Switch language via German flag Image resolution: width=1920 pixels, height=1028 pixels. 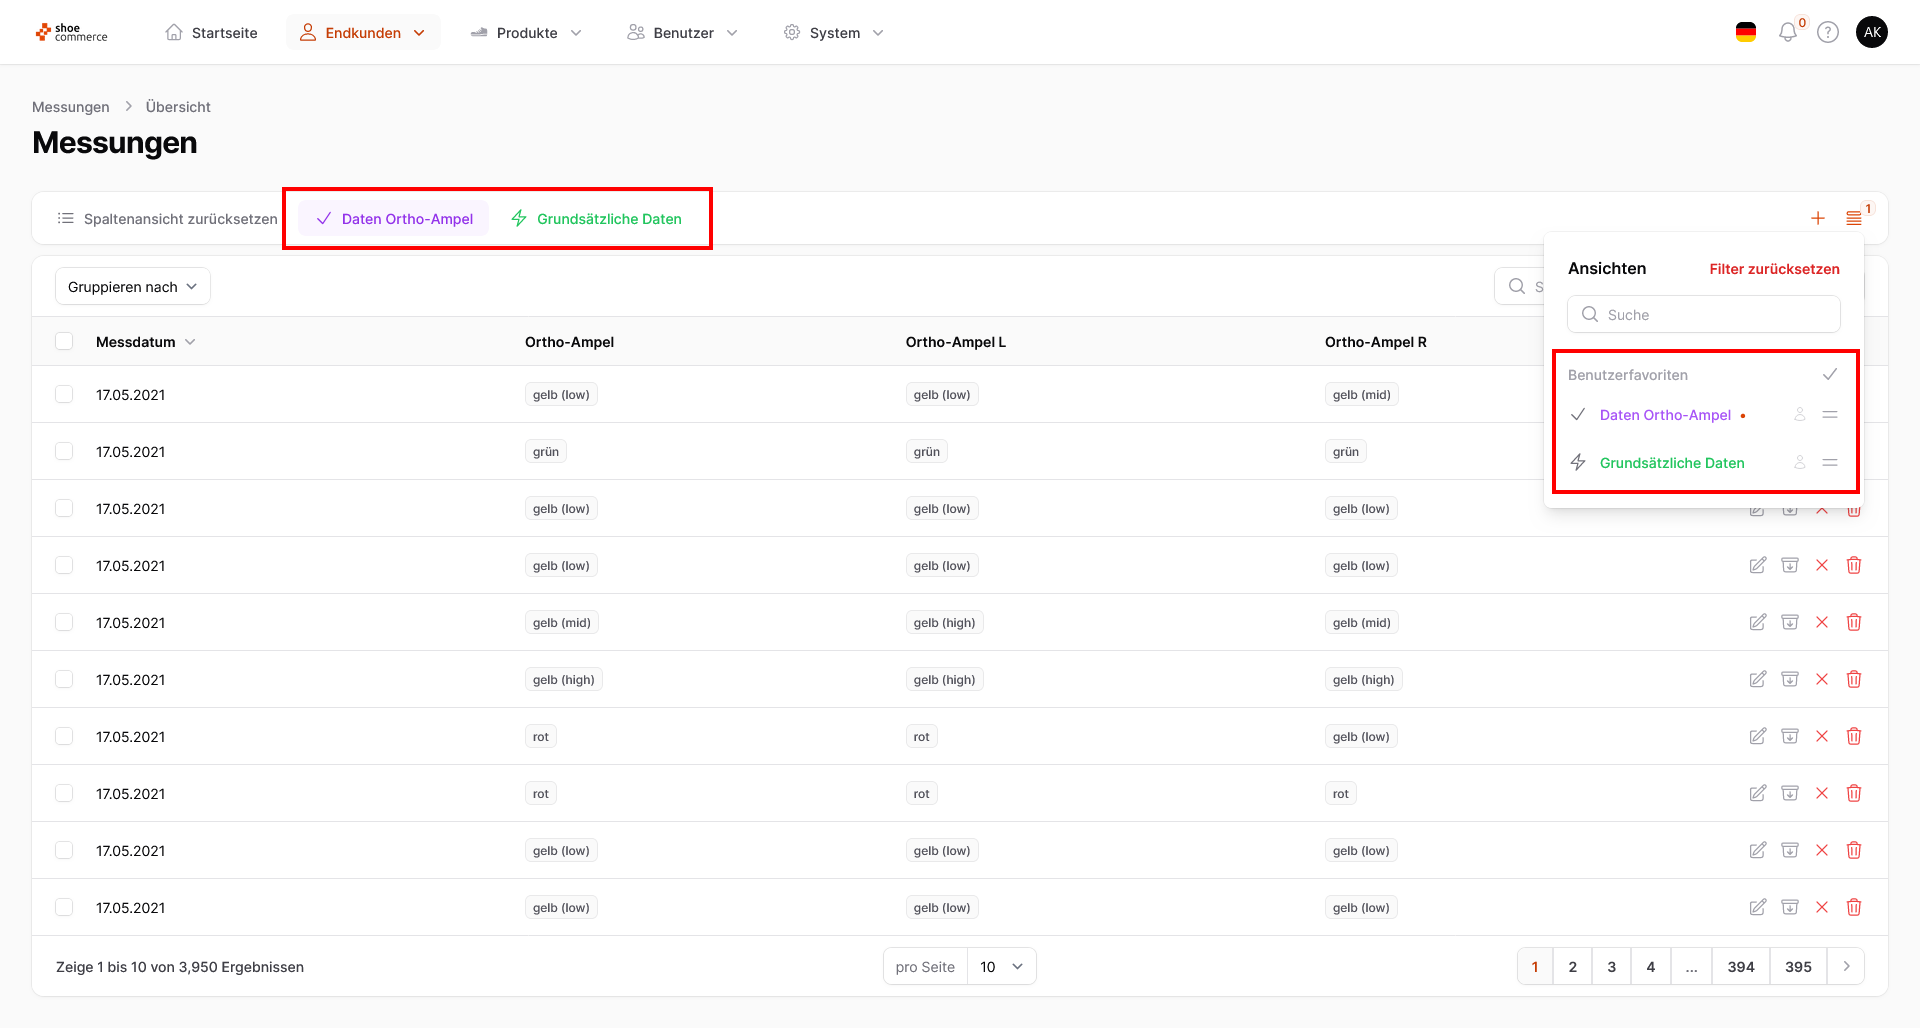pos(1746,33)
